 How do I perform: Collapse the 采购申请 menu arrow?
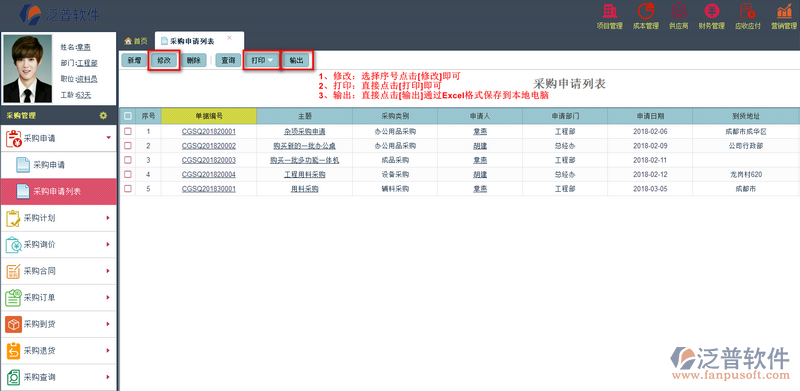coord(108,137)
